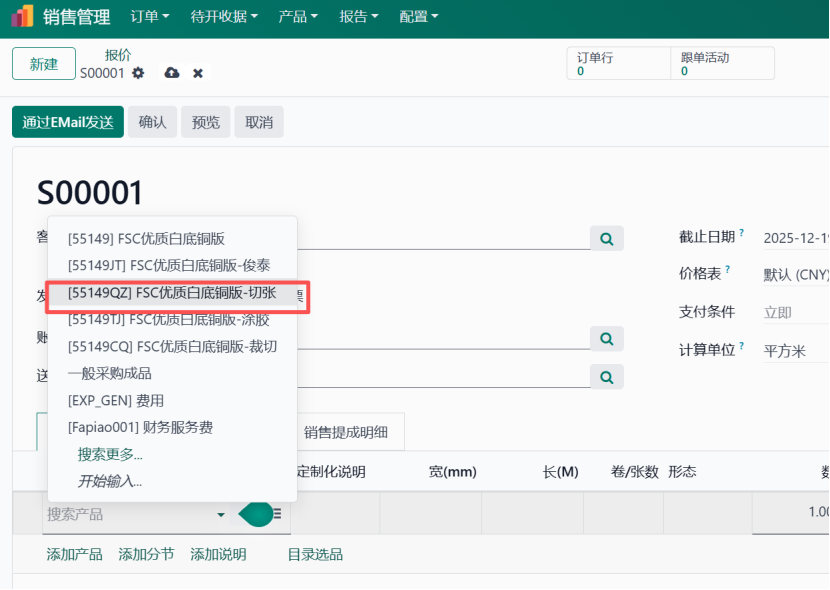Open advanced search with the middle magnifier icon
The image size is (830, 590).
pos(606,339)
